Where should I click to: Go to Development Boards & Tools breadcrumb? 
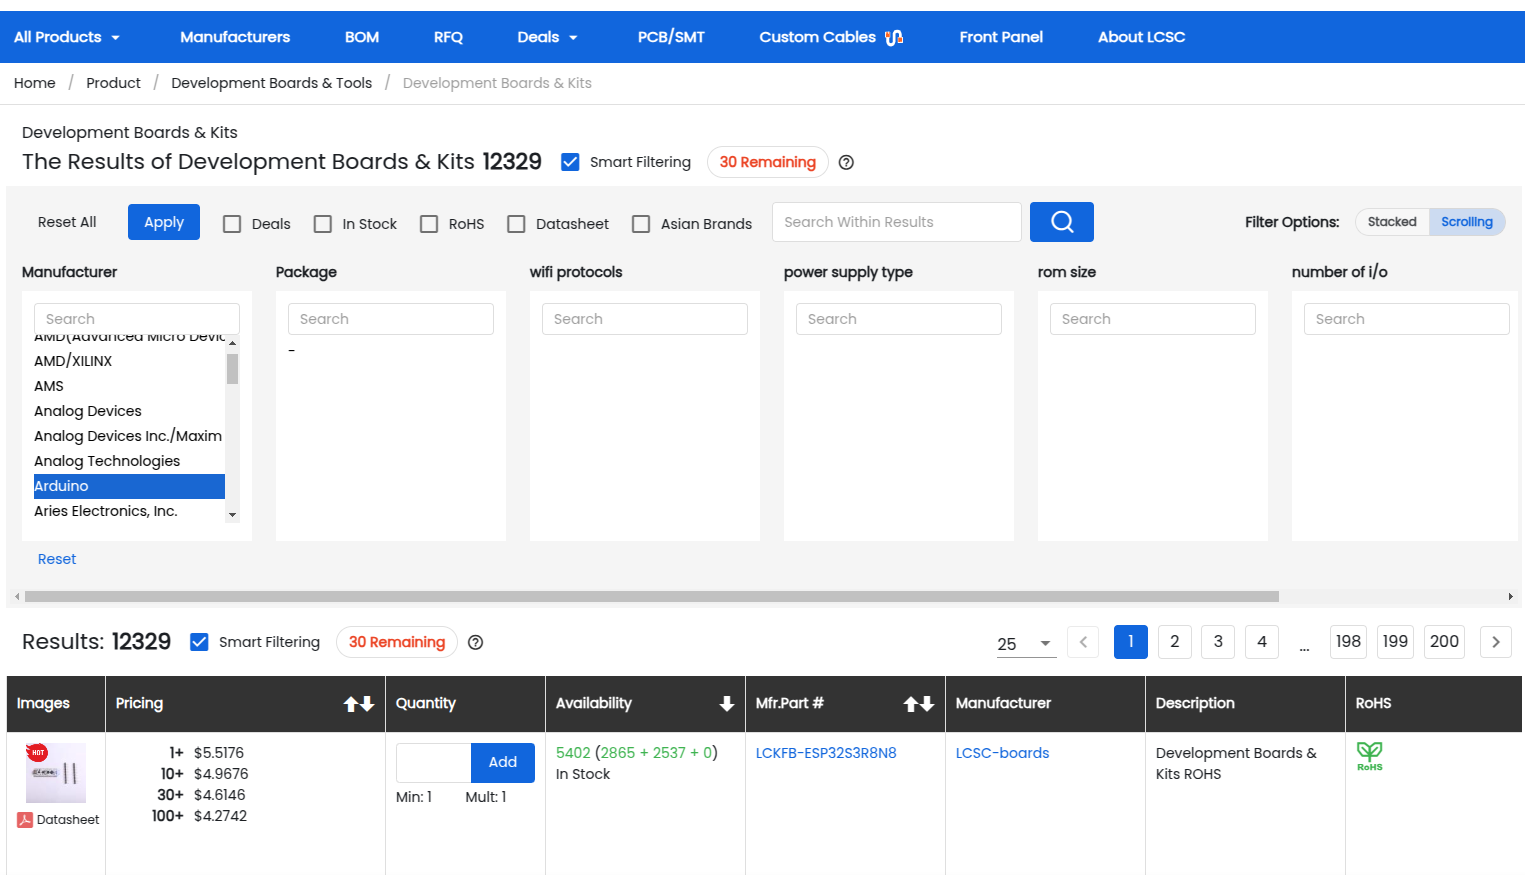click(x=271, y=83)
